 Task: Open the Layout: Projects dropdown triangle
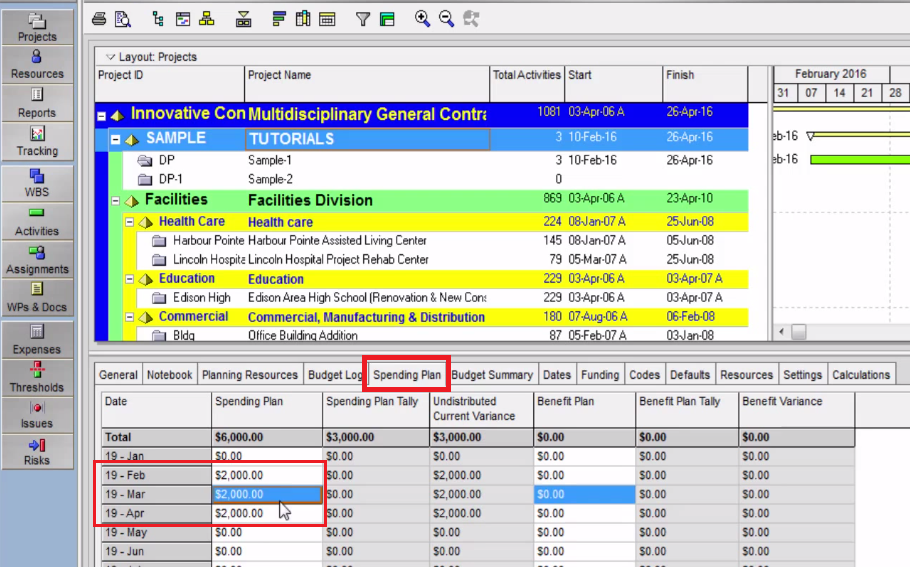tap(110, 57)
